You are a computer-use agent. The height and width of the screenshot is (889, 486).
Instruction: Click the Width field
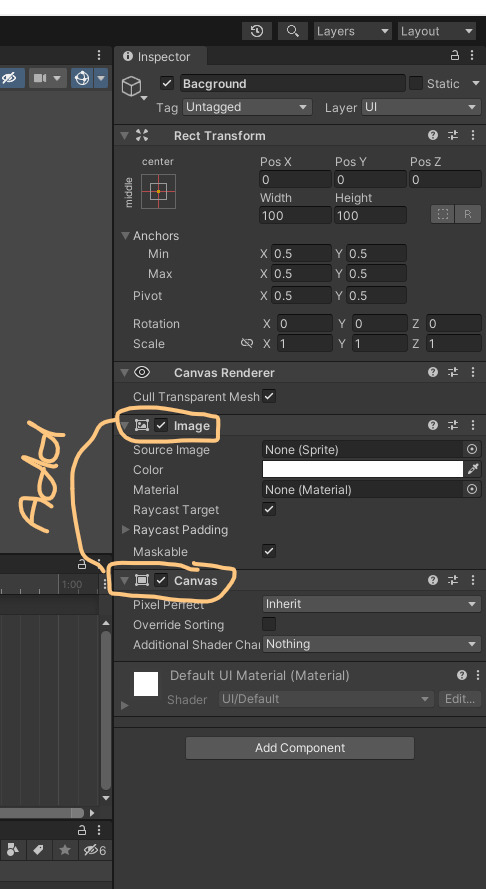[295, 215]
